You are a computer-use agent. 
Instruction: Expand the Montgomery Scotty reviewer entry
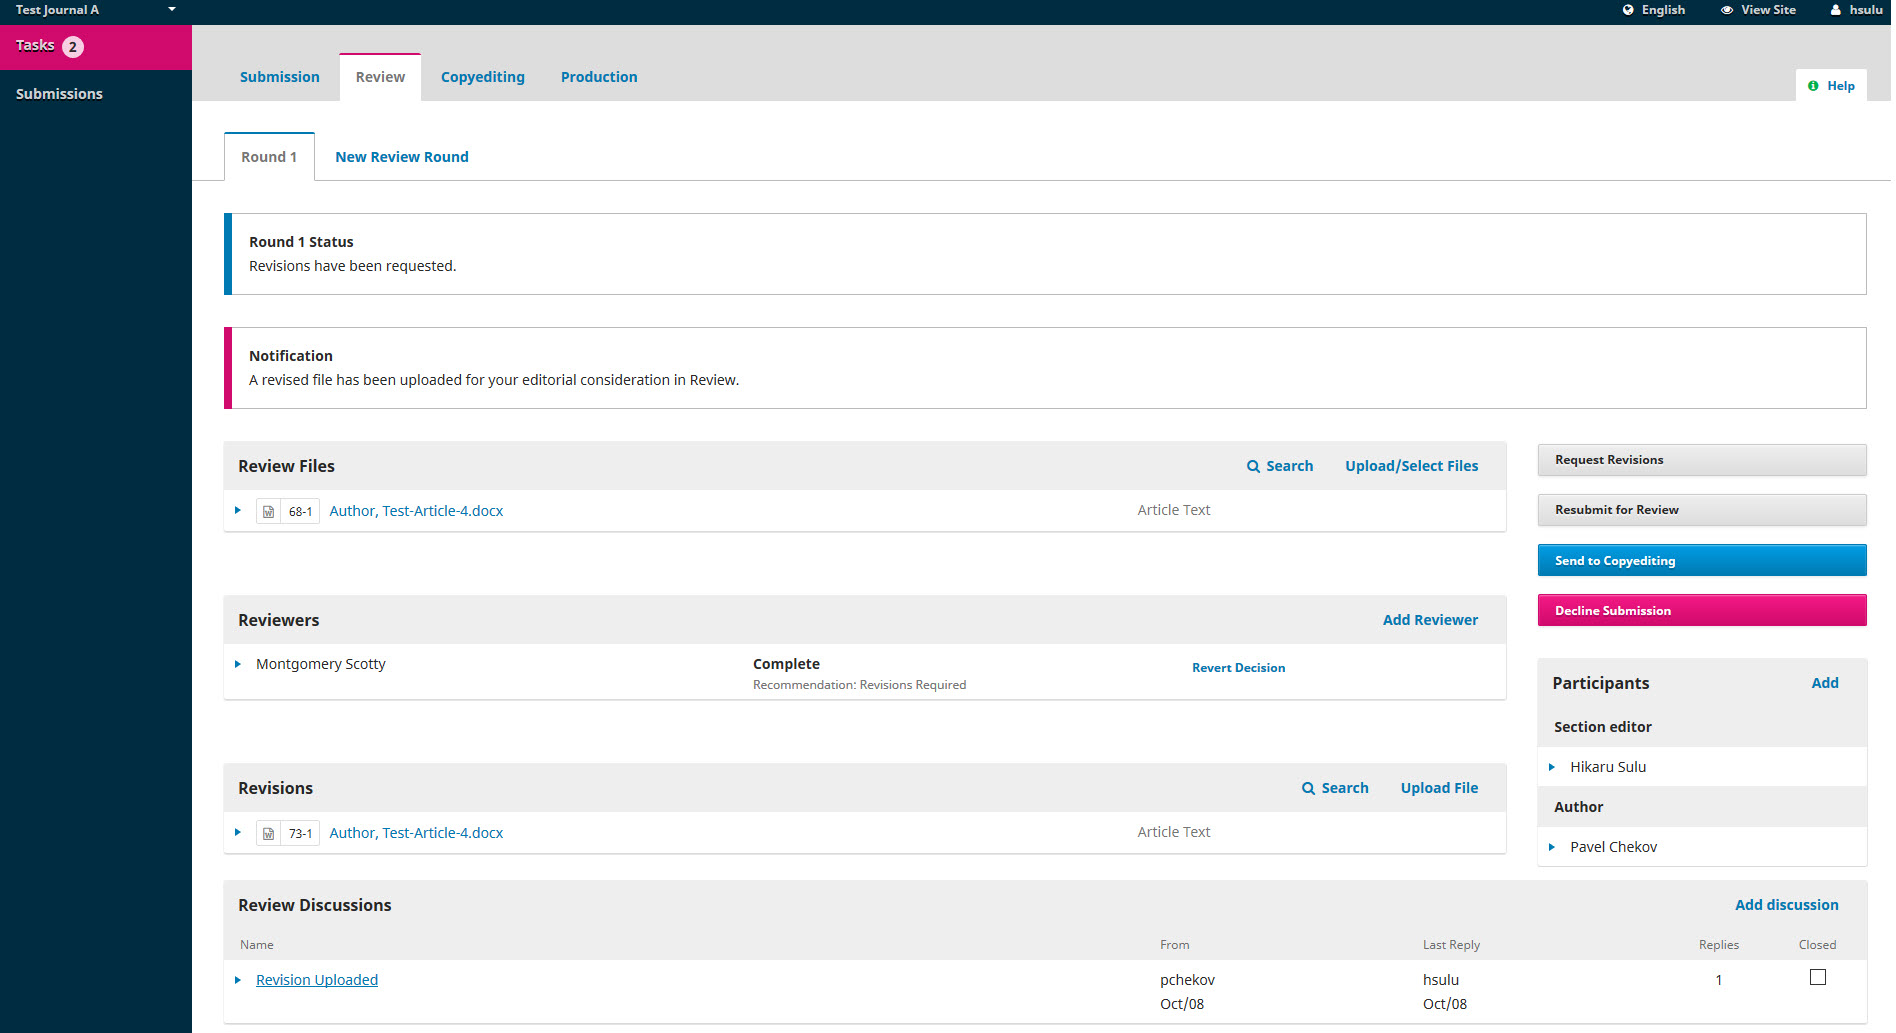click(237, 663)
